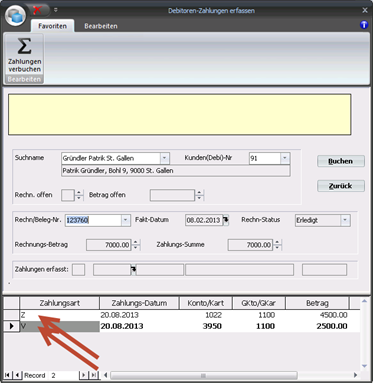Select the current row marker arrow
Image resolution: width=373 pixels, height=383 pixels.
pos(12,326)
